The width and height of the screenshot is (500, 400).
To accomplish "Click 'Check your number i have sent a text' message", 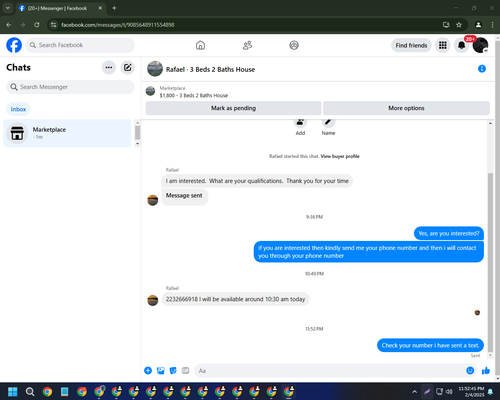I will coord(430,345).
